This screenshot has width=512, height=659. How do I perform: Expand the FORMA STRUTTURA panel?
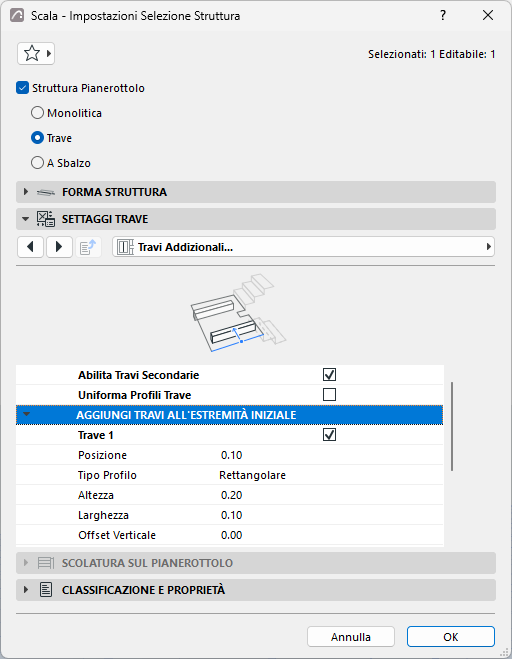(26, 192)
